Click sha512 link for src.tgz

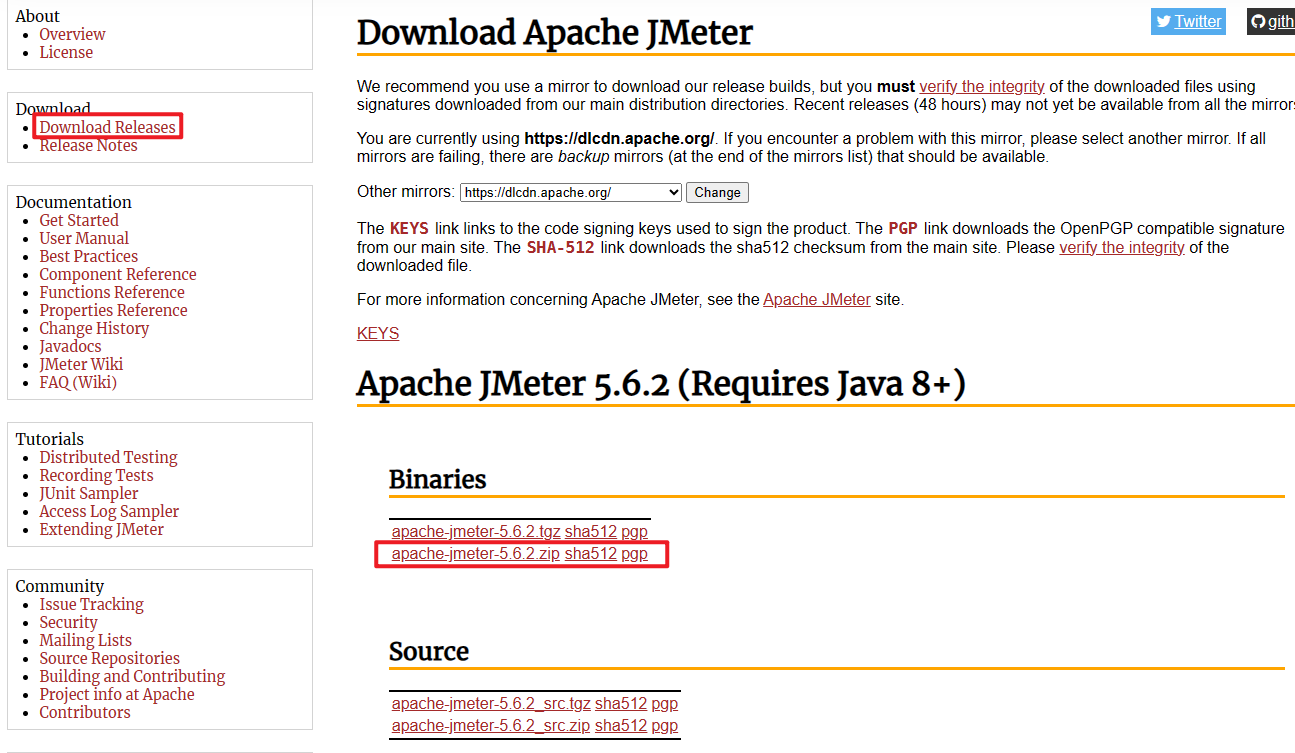tap(621, 703)
